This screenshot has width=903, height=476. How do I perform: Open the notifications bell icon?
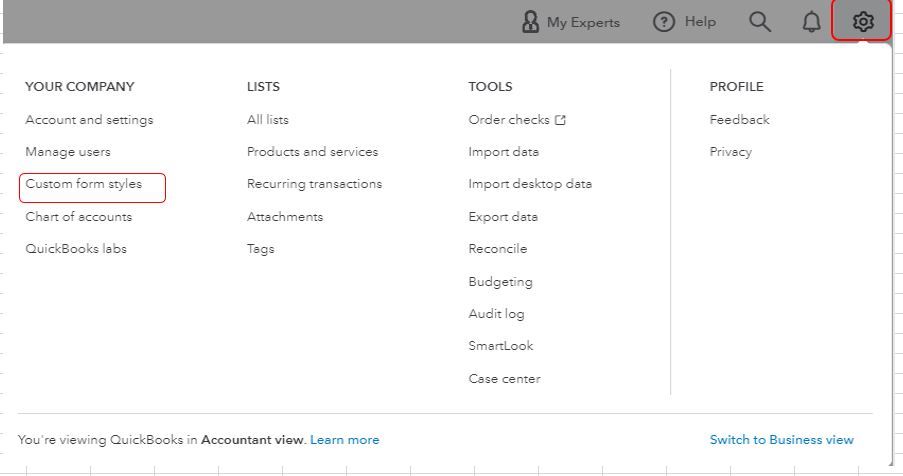coord(811,22)
